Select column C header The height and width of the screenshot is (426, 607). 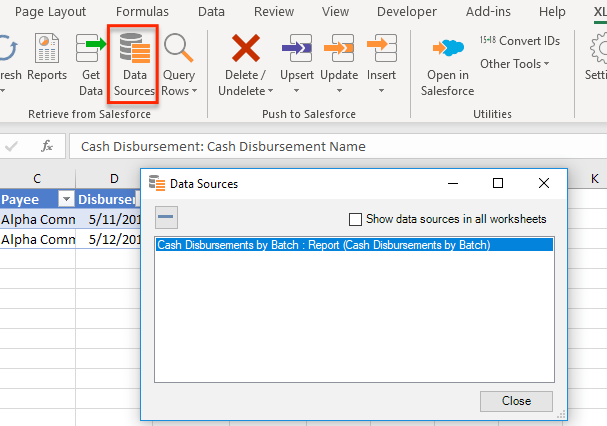[37, 179]
